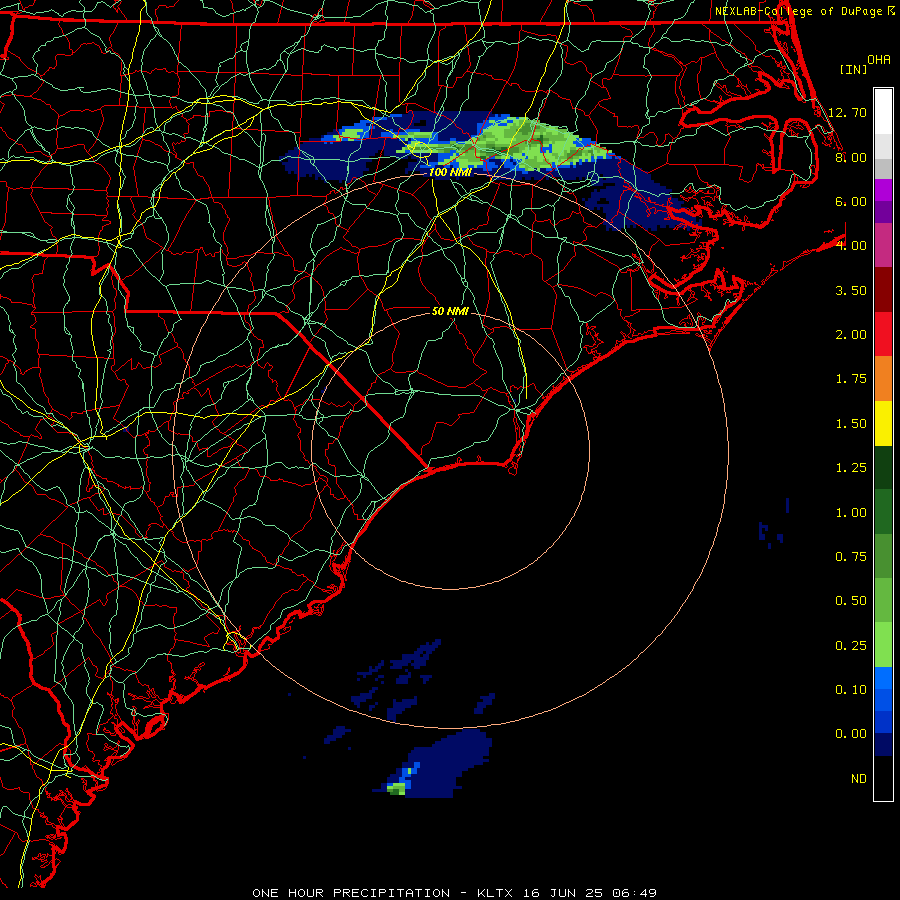The image size is (900, 900).
Task: Click the 8.00 legend value
Action: coord(851,157)
